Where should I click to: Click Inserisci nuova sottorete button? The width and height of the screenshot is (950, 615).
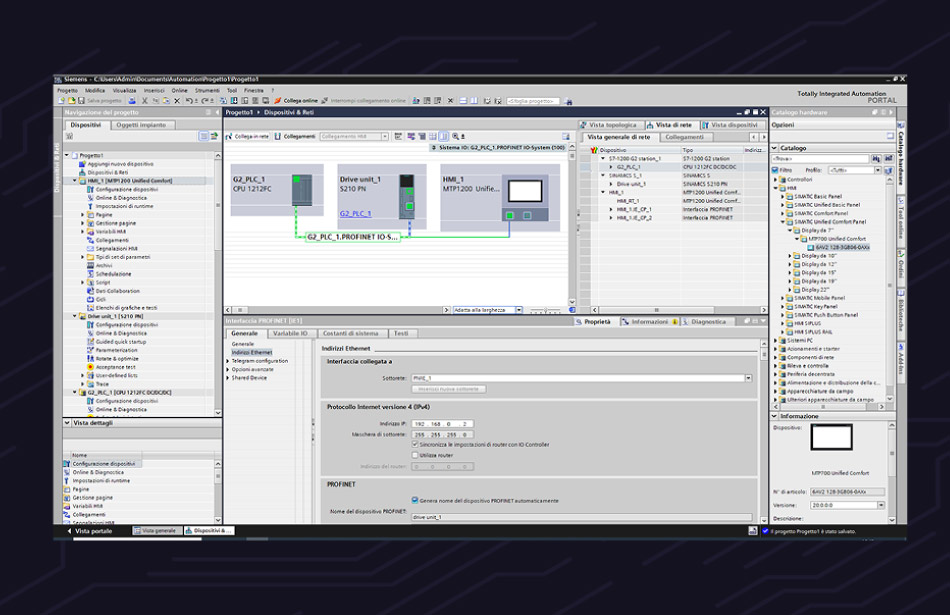[x=449, y=389]
